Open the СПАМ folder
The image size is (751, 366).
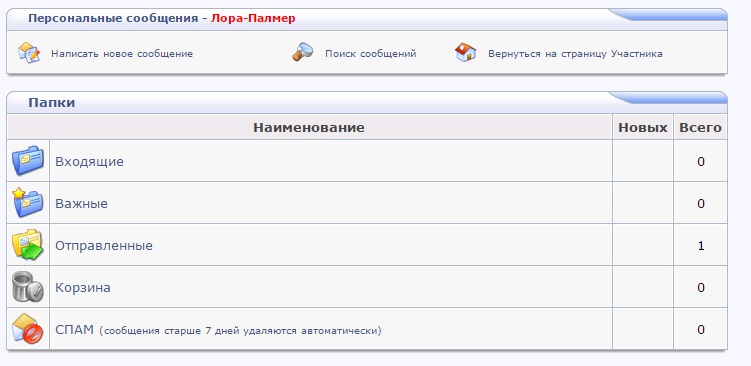coord(74,330)
